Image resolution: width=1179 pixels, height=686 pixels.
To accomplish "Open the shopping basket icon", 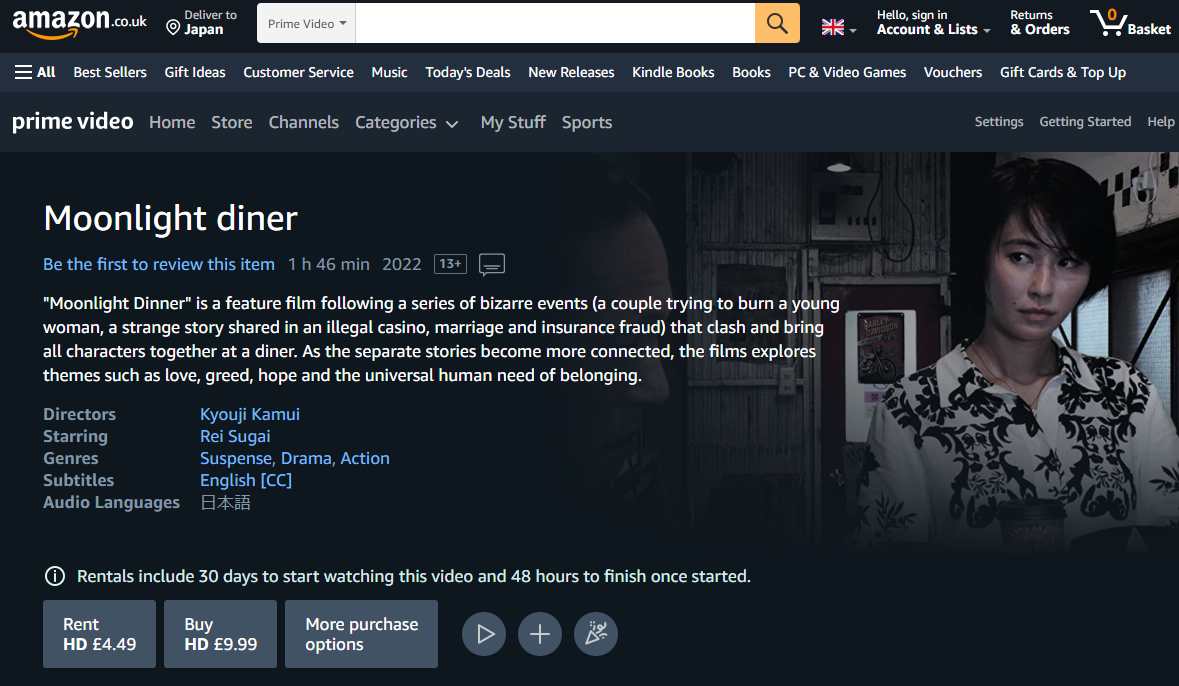I will [x=1130, y=23].
